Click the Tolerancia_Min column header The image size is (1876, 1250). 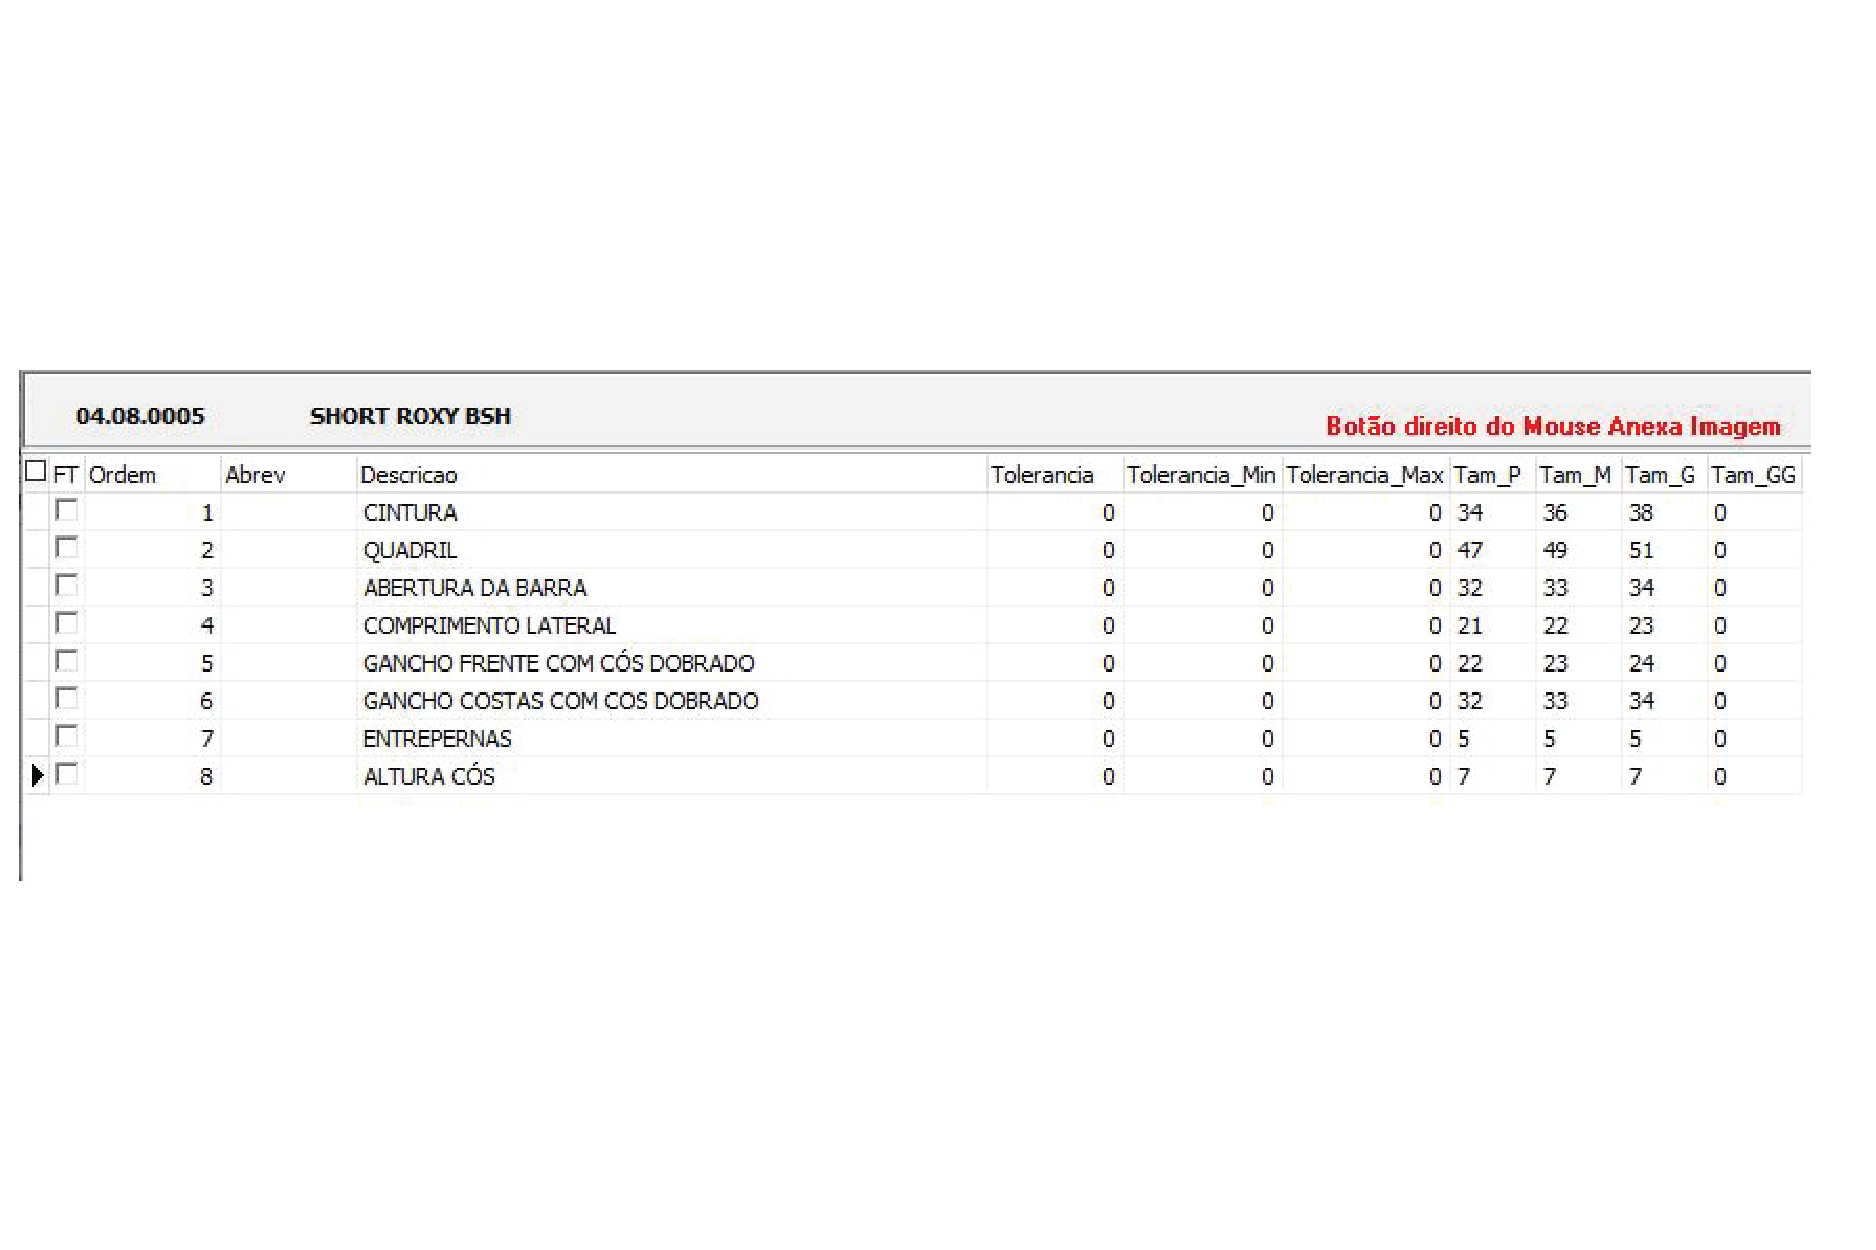coord(1203,475)
